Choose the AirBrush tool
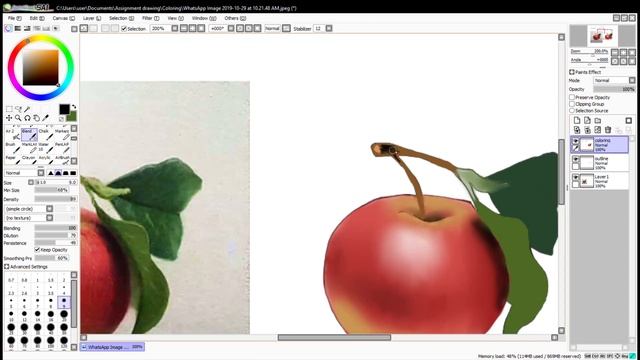The image size is (640, 360). pos(62,160)
